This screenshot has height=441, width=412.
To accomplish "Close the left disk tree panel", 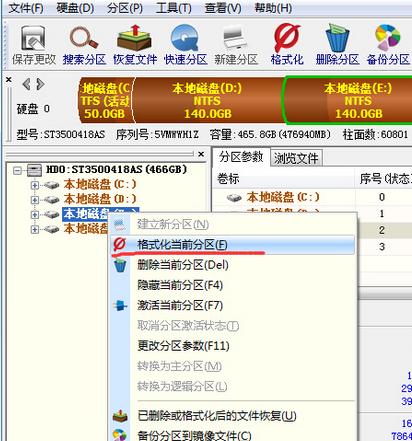I will tap(201, 154).
